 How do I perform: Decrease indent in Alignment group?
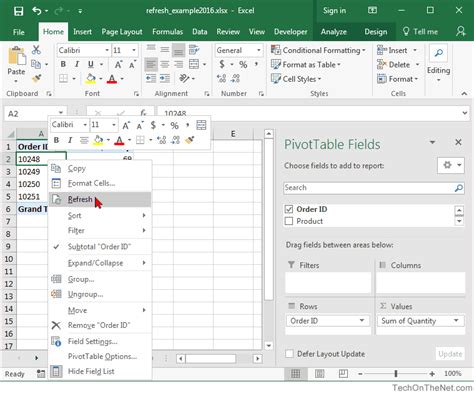click(x=151, y=79)
